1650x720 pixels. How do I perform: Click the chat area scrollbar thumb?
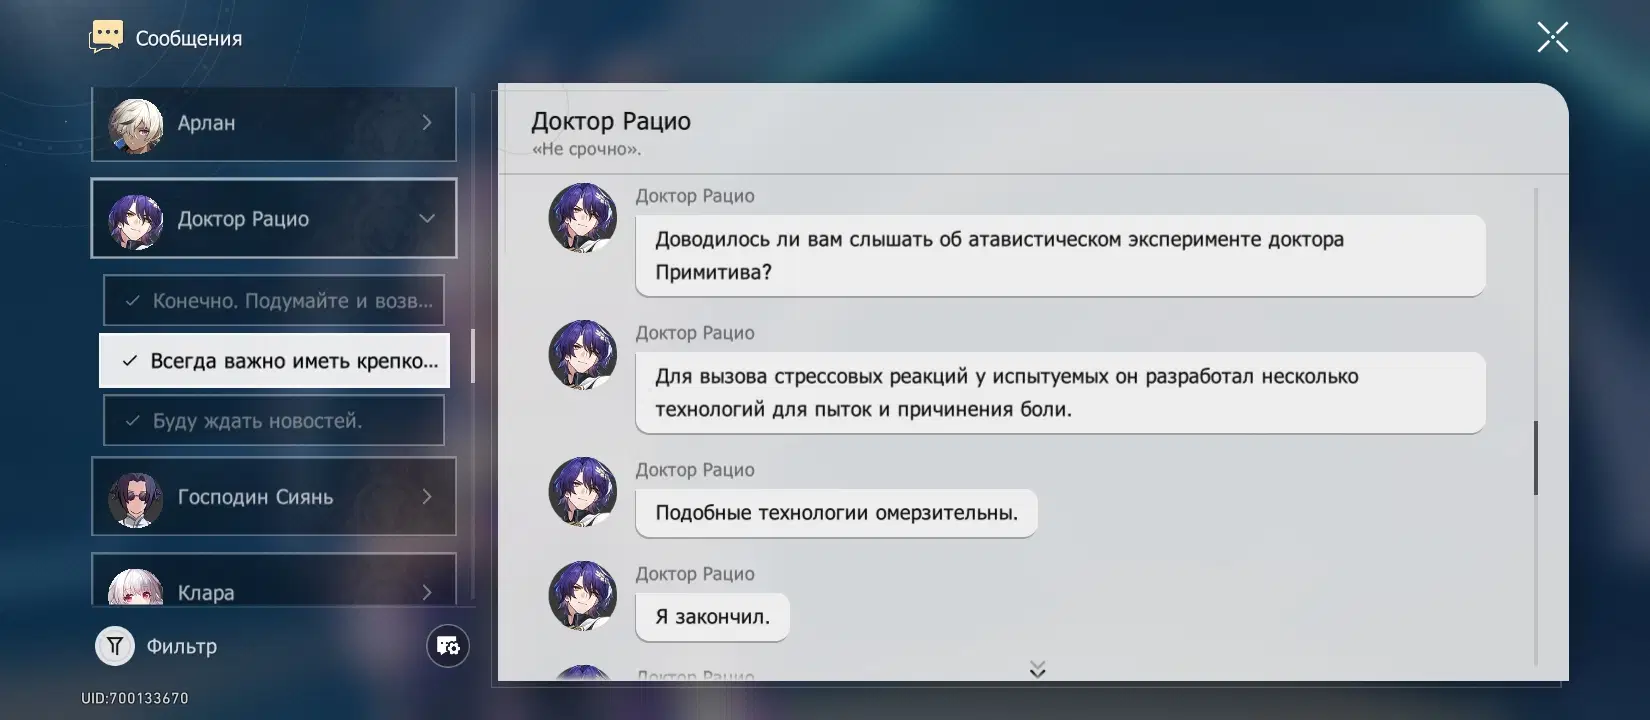pyautogui.click(x=1535, y=458)
